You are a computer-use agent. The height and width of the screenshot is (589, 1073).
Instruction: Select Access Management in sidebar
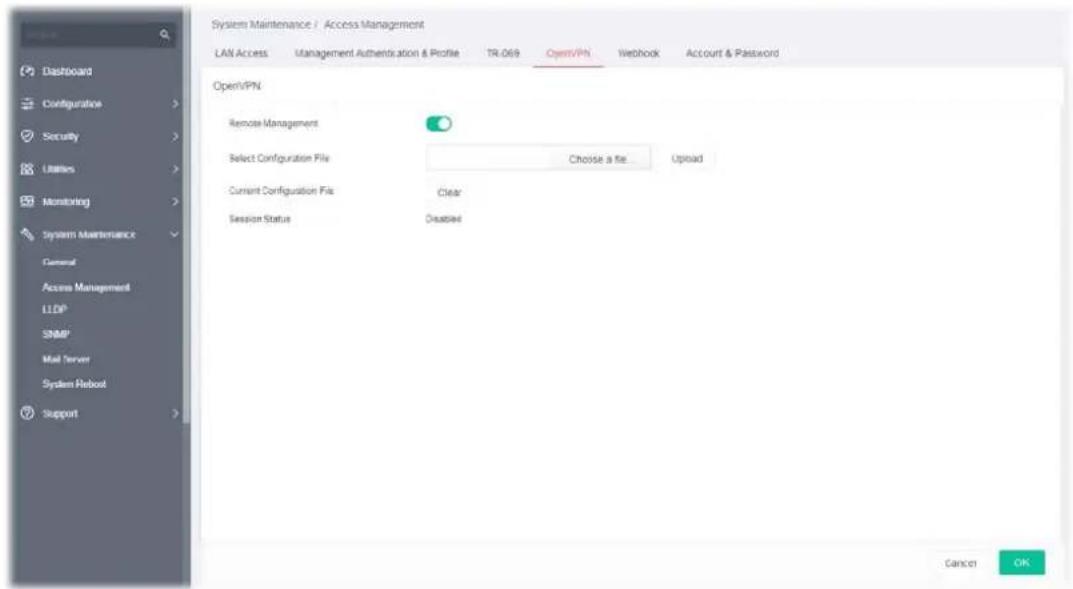click(86, 287)
